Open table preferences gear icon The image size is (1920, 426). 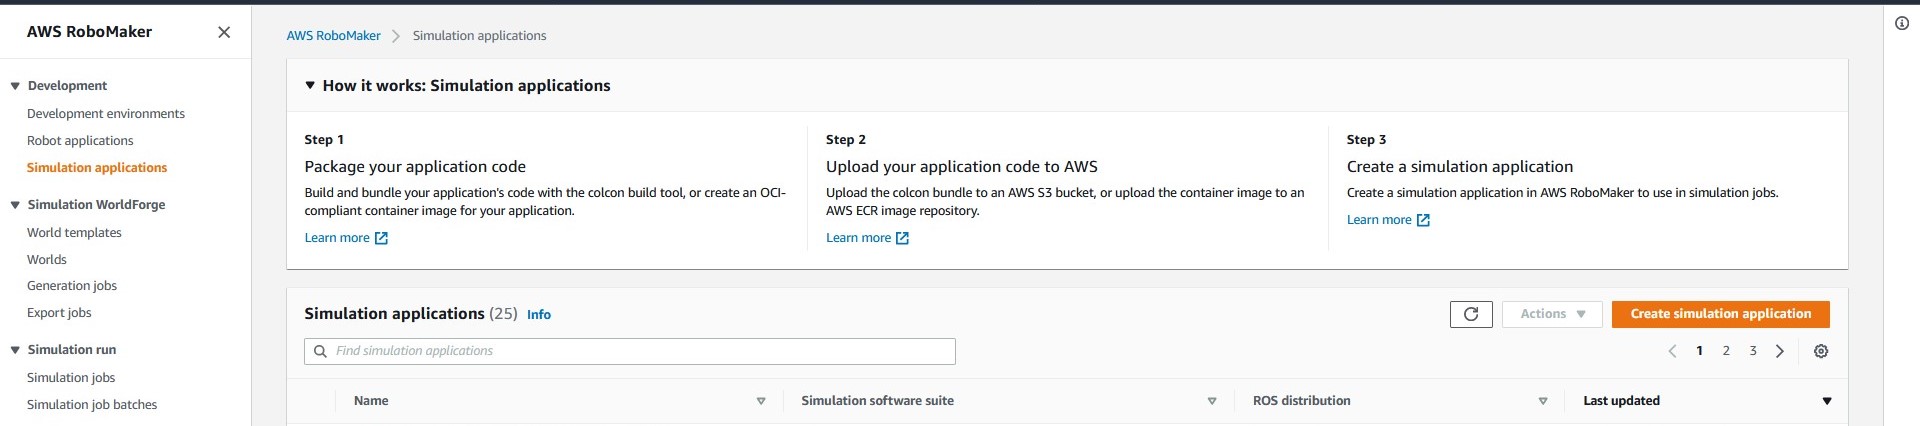1821,351
